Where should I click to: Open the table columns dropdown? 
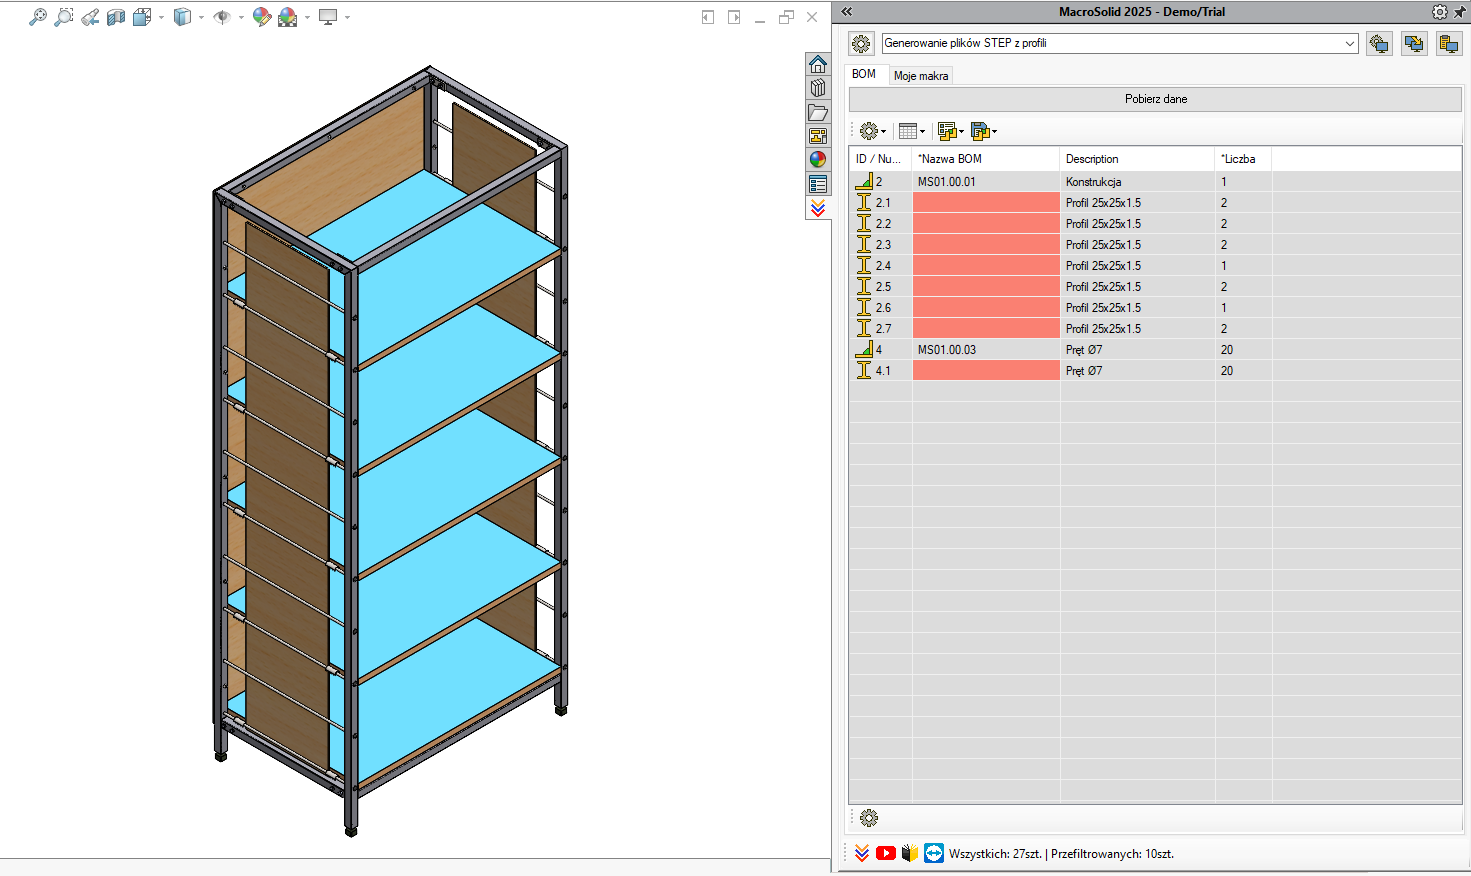pyautogui.click(x=912, y=131)
